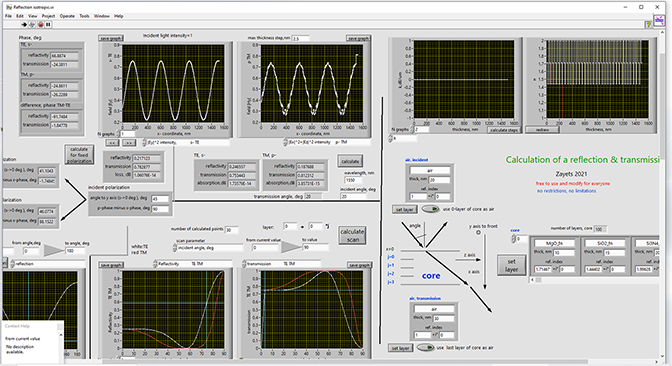Click 'save graph' above Reflectivity graph
This screenshot has height=366, width=672.
[x=111, y=265]
